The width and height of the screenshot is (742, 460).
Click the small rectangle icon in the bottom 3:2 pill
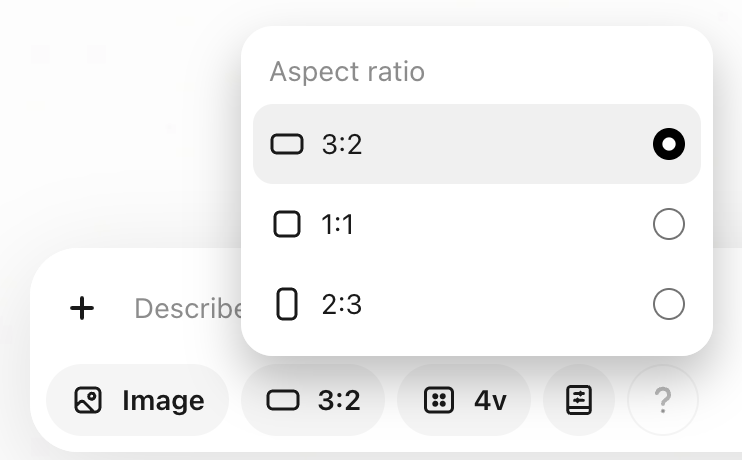(282, 401)
